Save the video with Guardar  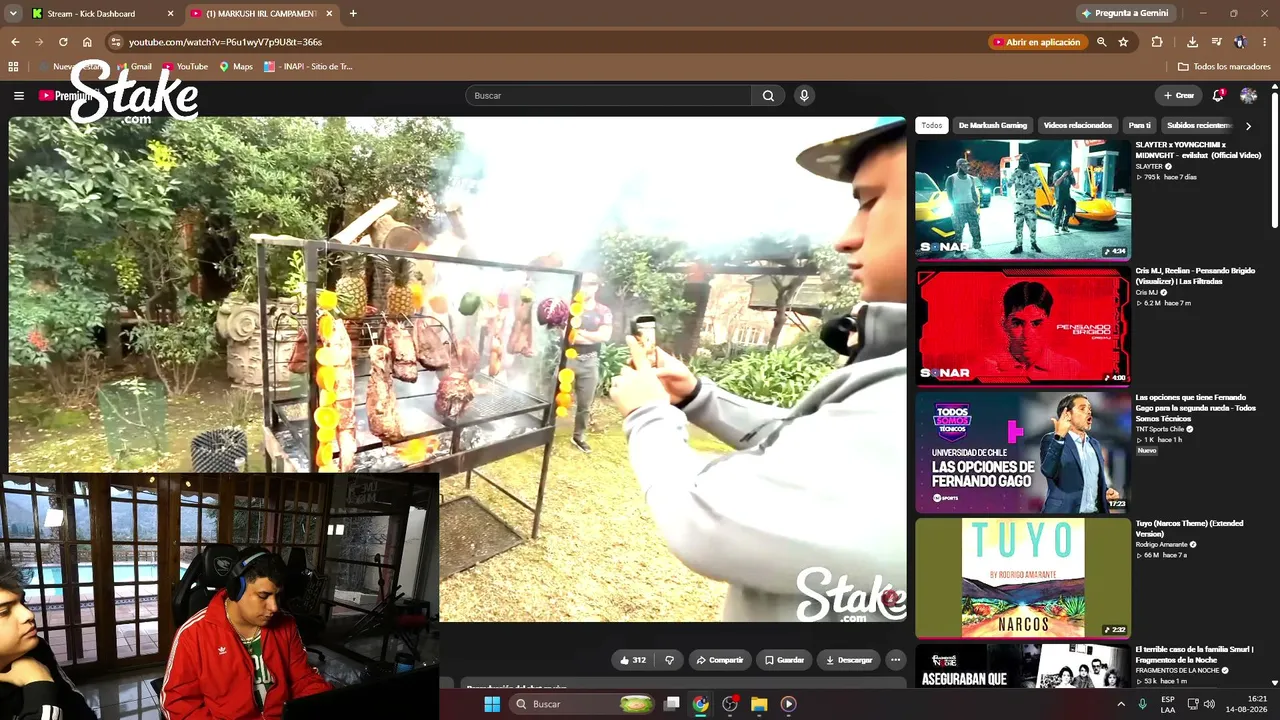tap(784, 660)
